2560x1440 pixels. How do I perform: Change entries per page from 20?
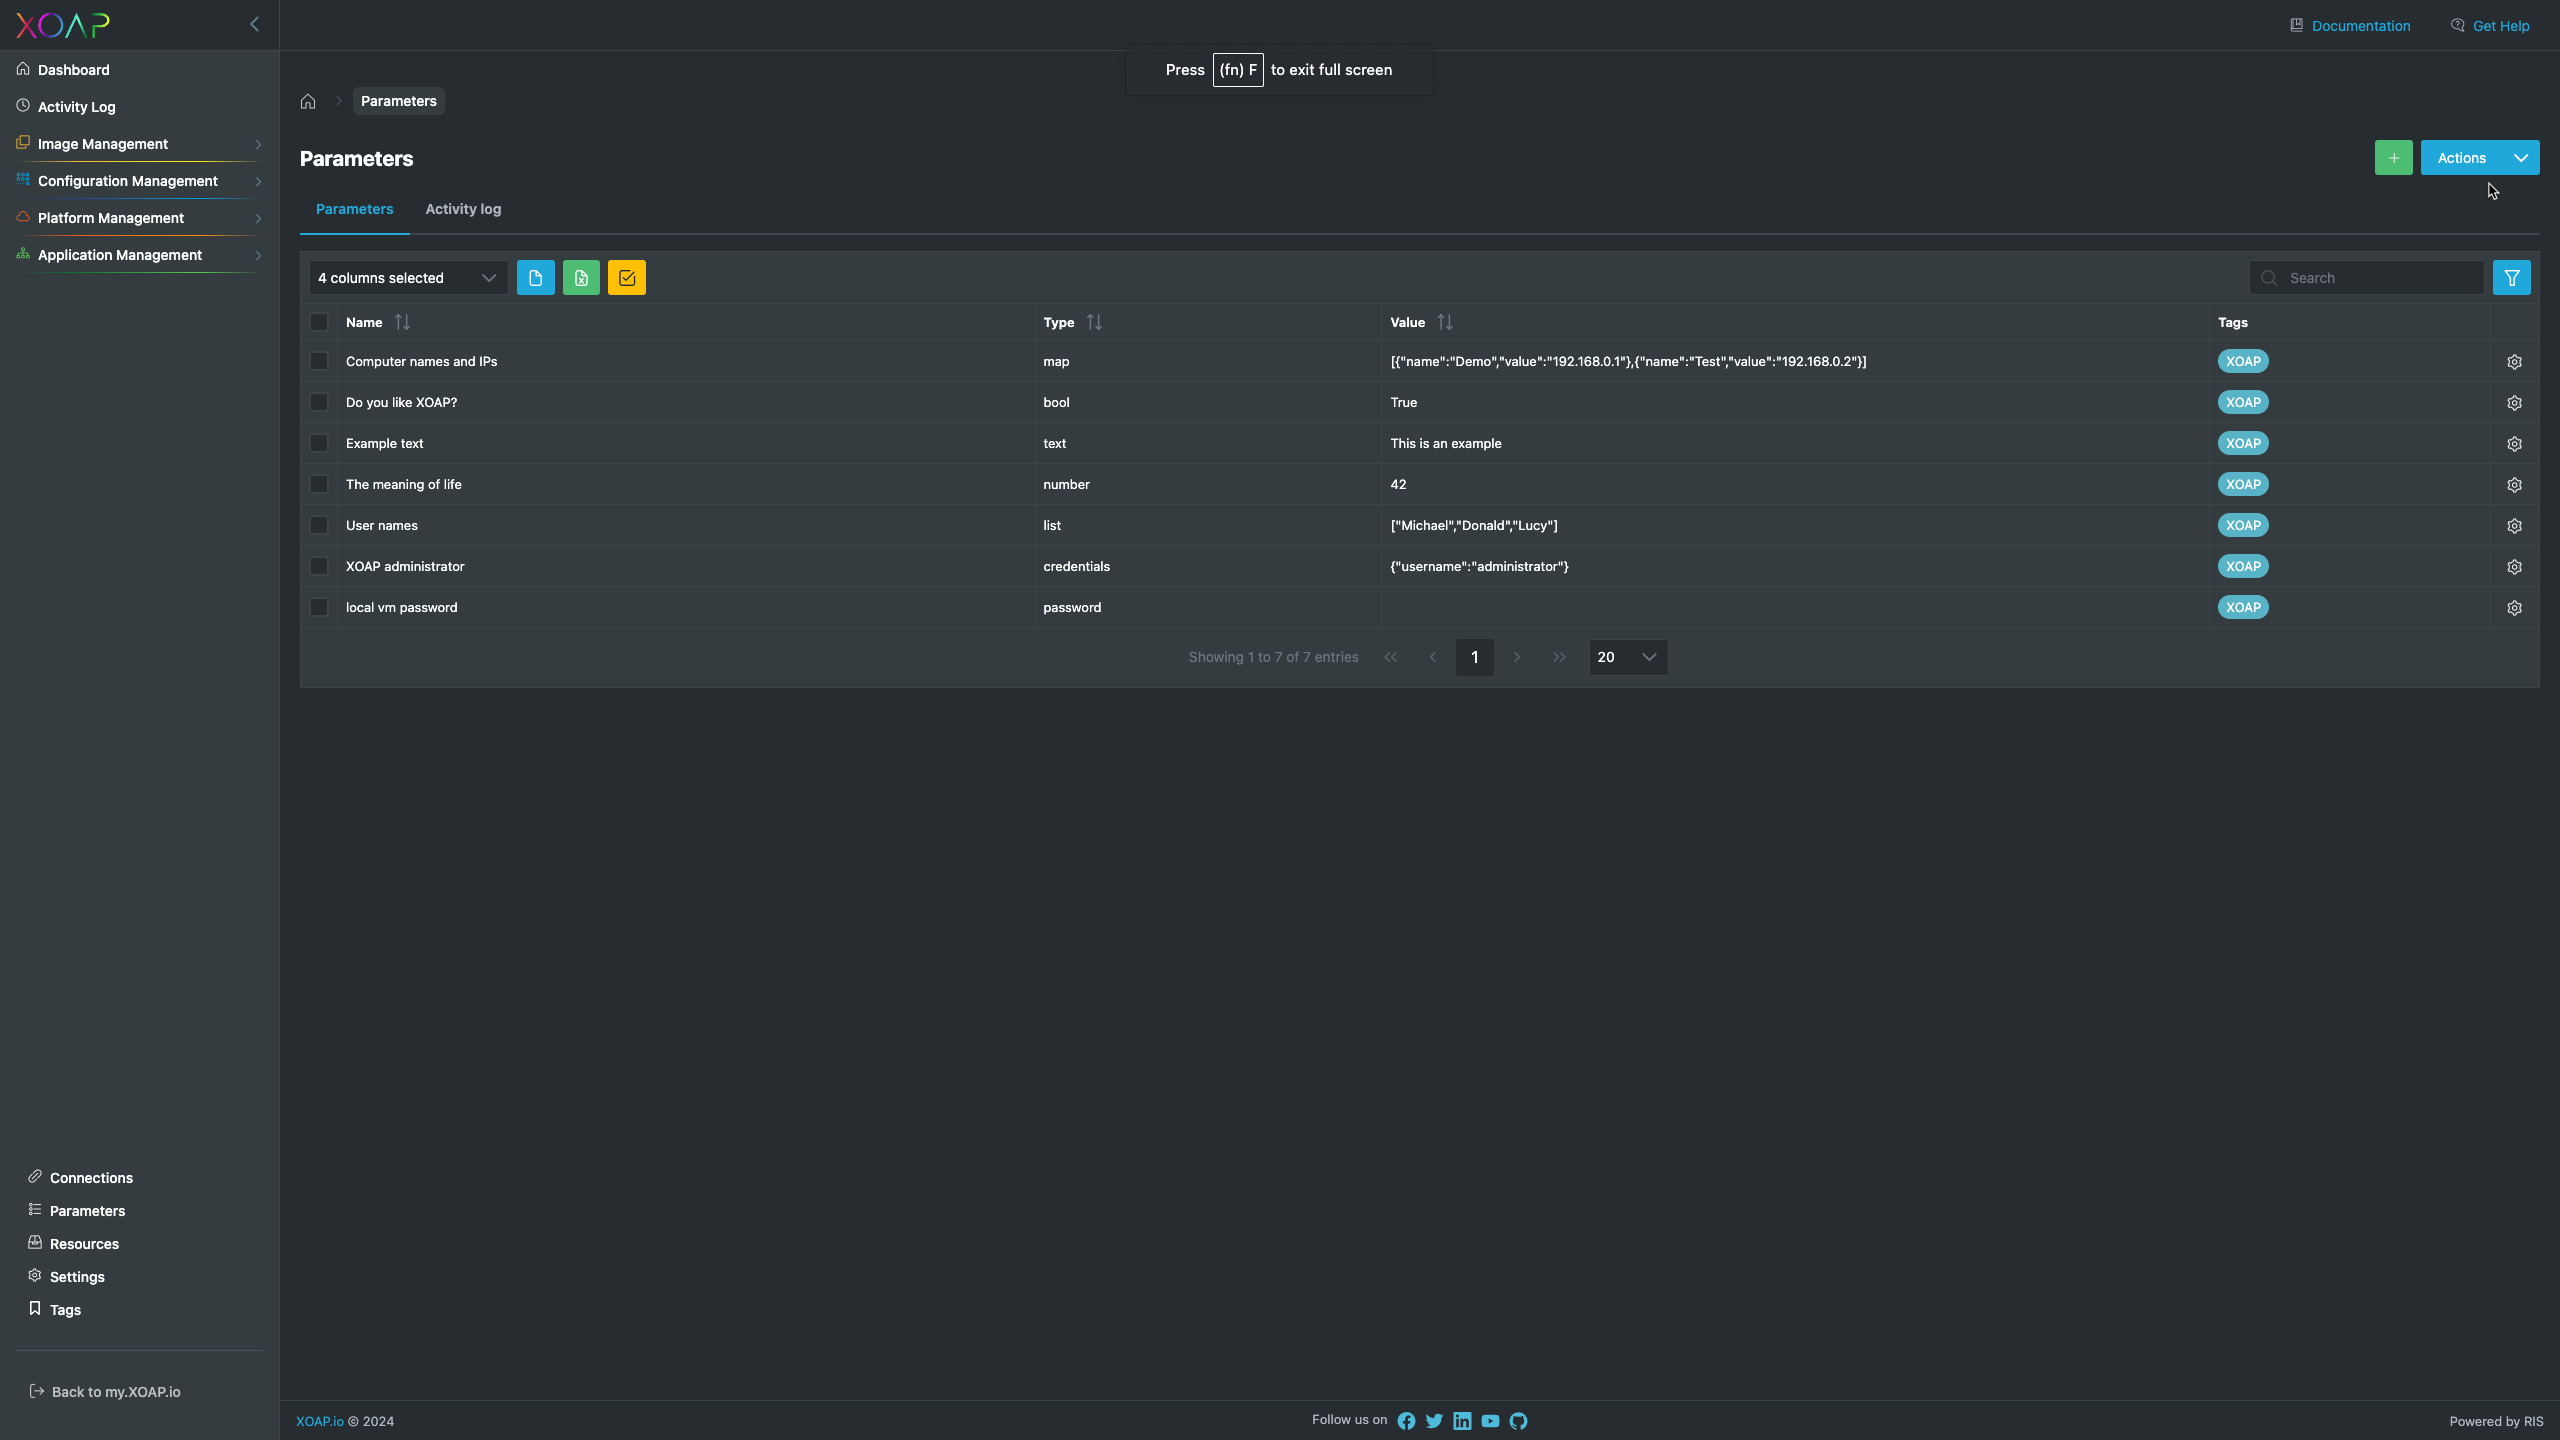tap(1626, 657)
